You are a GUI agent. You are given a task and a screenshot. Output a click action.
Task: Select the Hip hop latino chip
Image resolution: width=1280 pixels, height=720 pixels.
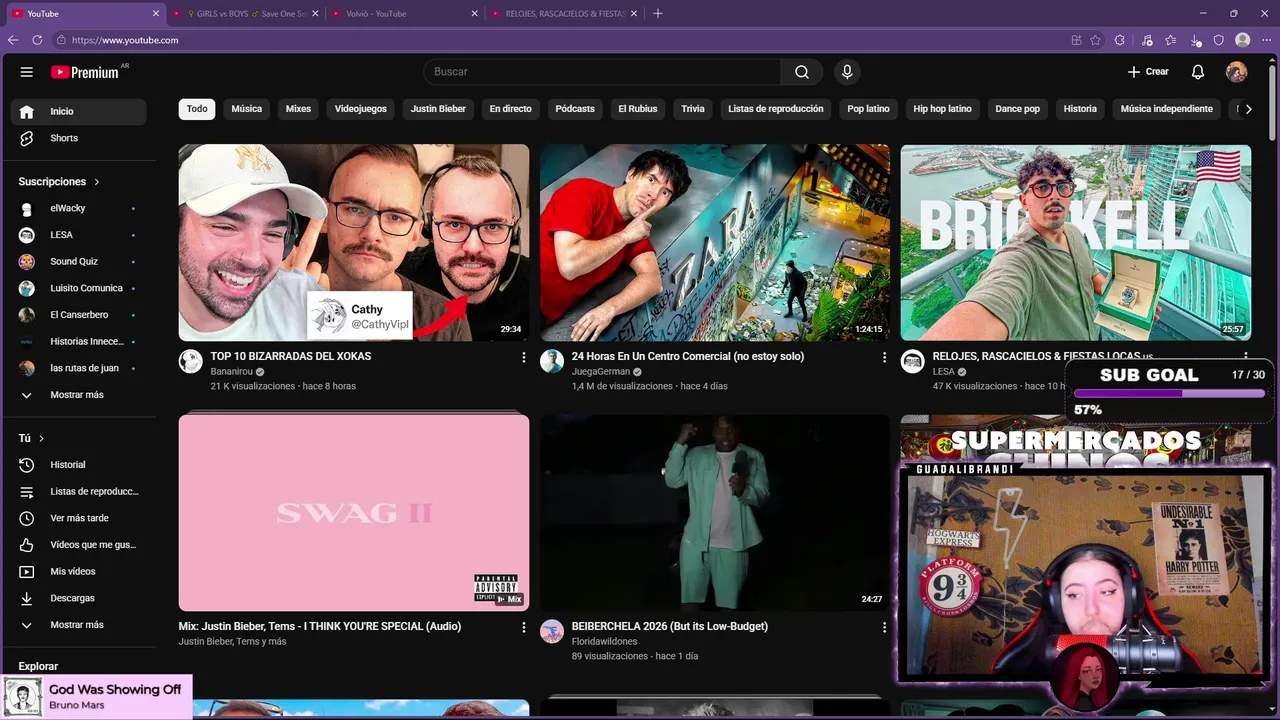point(942,109)
